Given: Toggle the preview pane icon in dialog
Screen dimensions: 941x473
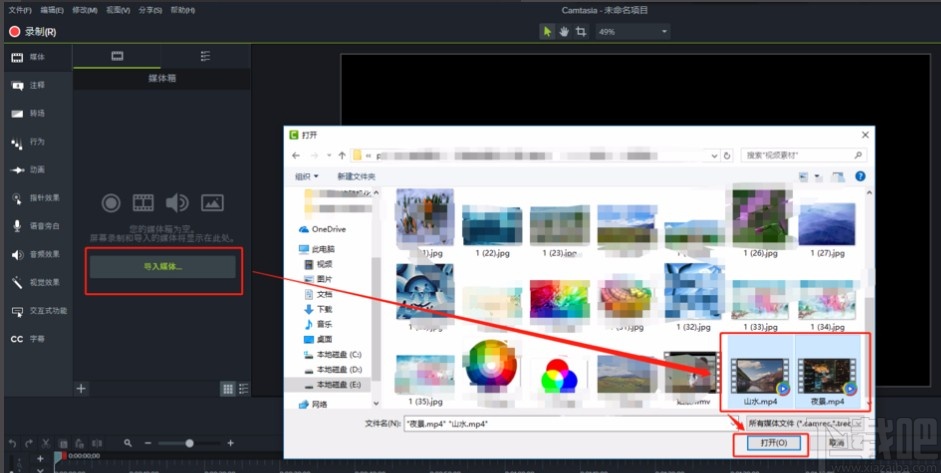Looking at the screenshot, I should [x=838, y=176].
